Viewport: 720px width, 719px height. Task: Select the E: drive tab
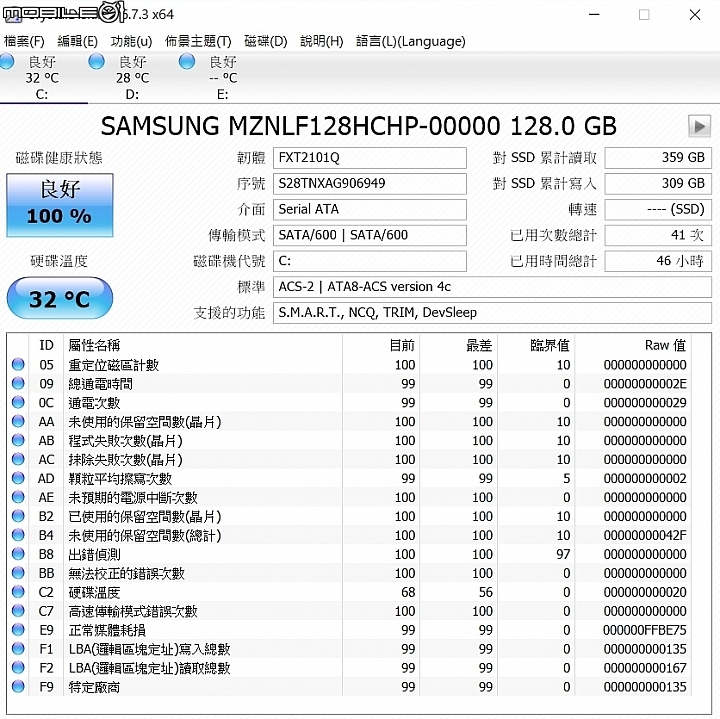[x=223, y=78]
